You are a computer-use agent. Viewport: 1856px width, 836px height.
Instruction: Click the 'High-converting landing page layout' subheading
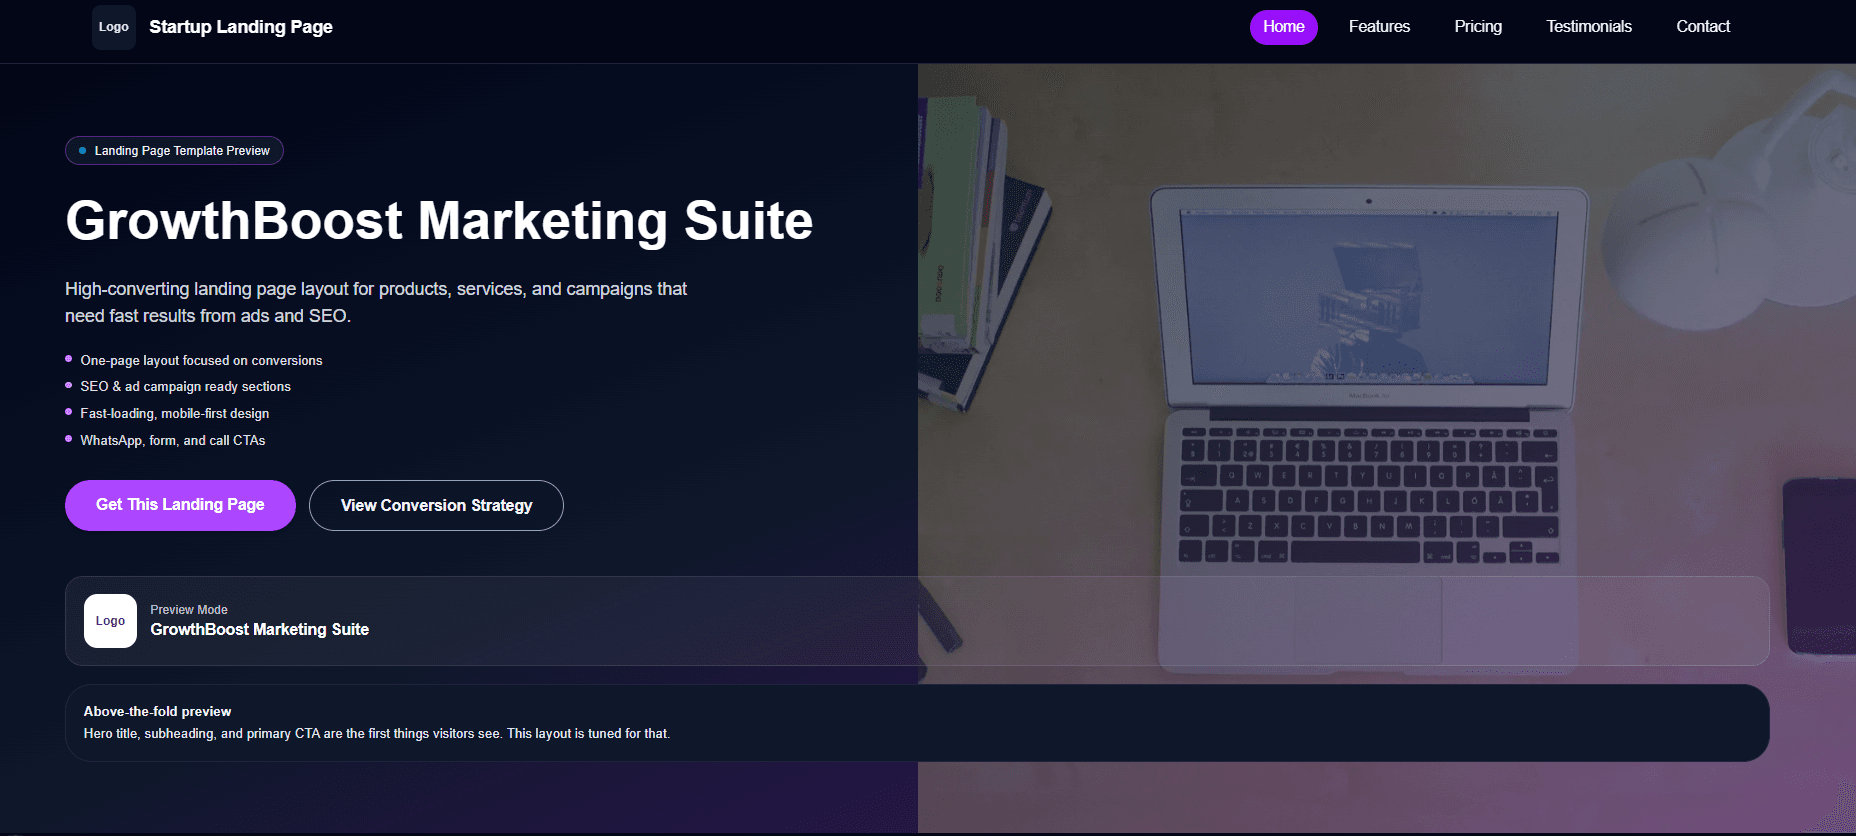376,302
